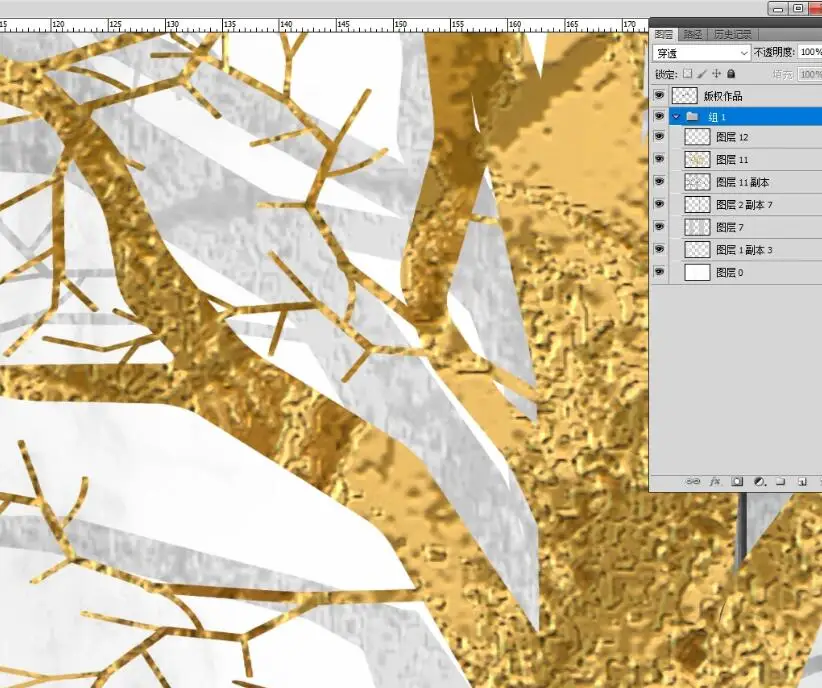Image resolution: width=822 pixels, height=688 pixels.
Task: Add a layer mask
Action: pos(738,481)
